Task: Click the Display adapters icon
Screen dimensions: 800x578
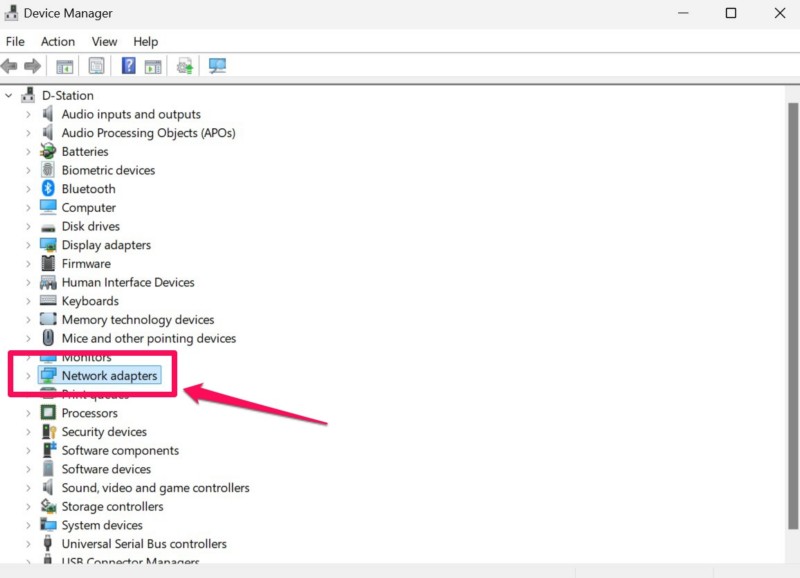Action: pos(48,245)
